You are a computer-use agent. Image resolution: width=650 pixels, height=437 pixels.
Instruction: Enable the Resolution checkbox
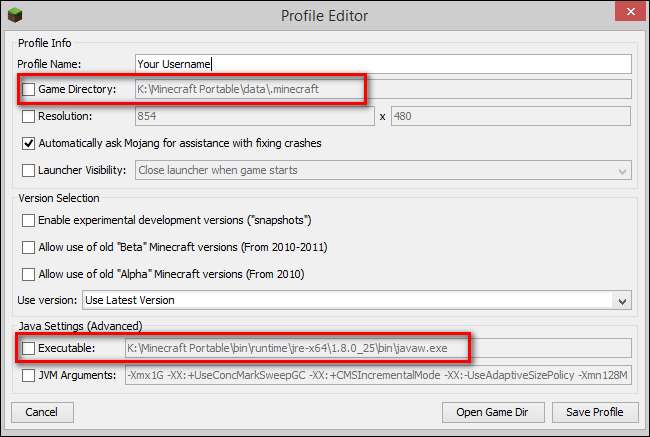[28, 116]
